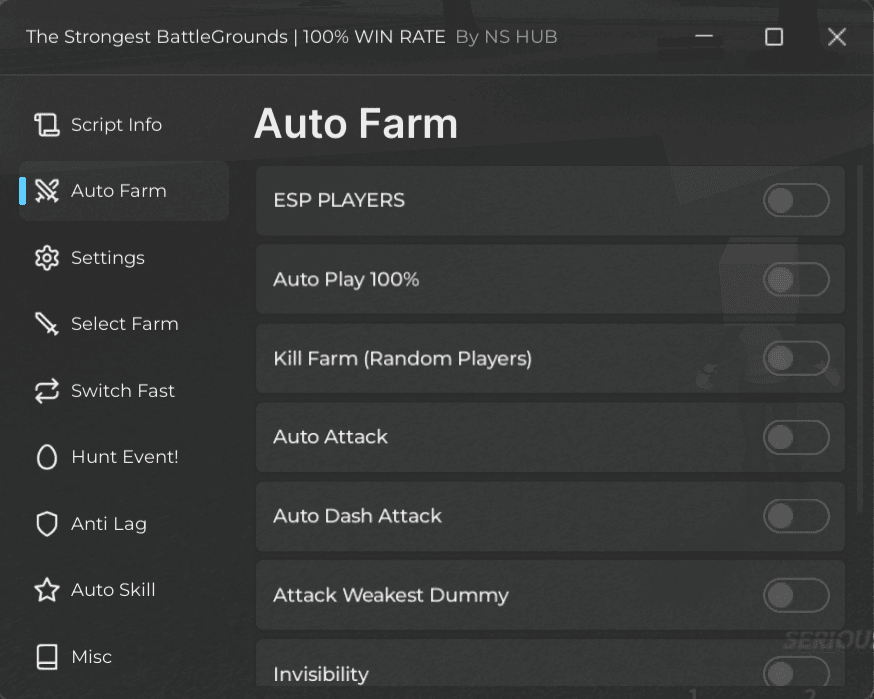Click the Switch Fast repeat arrows icon

click(x=47, y=391)
